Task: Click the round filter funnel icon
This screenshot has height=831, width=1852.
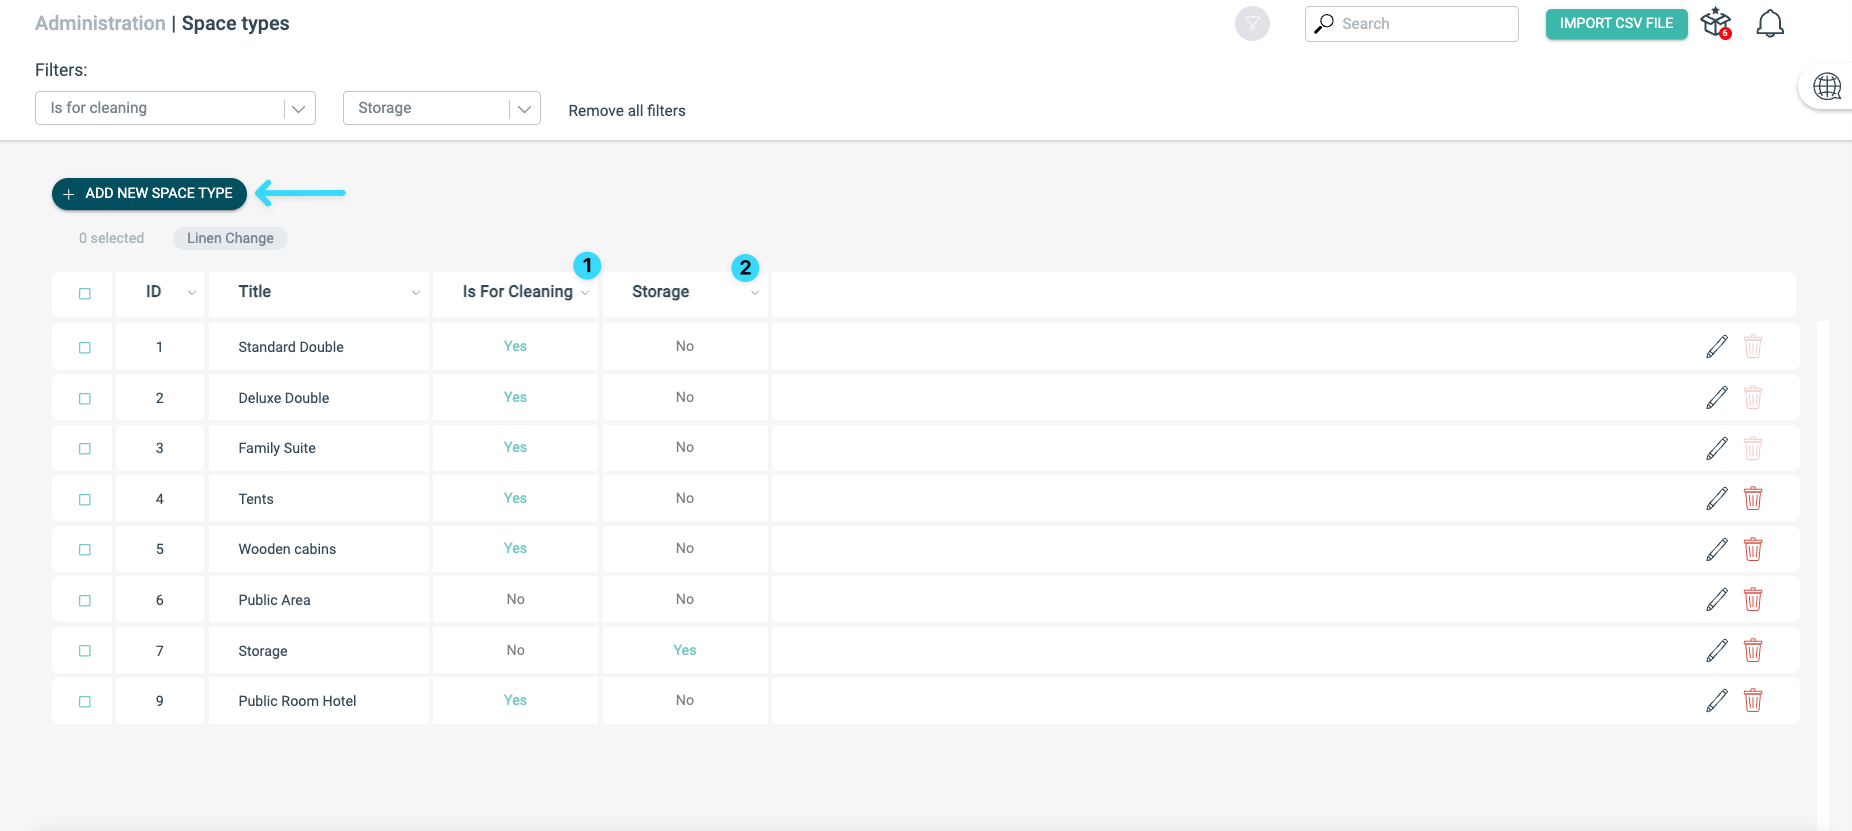Action: (x=1252, y=23)
